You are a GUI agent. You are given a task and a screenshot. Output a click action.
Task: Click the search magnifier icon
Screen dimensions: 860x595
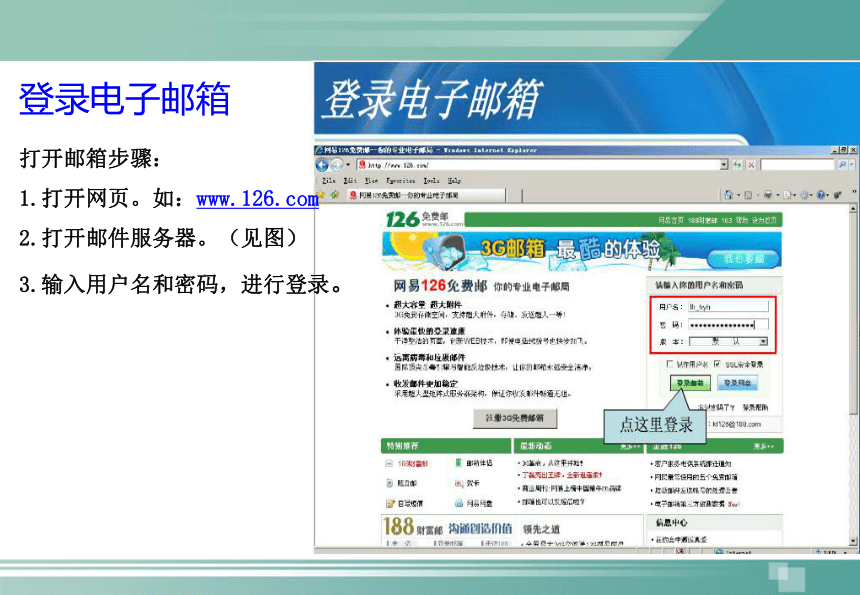(842, 165)
